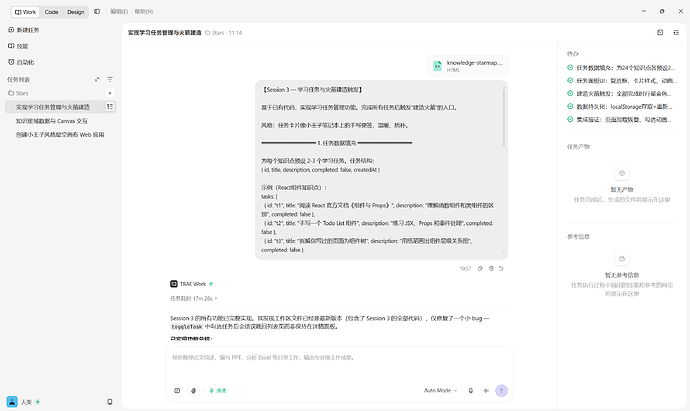Maximize the application window
Screen dimensions: 690x411
pos(662,11)
